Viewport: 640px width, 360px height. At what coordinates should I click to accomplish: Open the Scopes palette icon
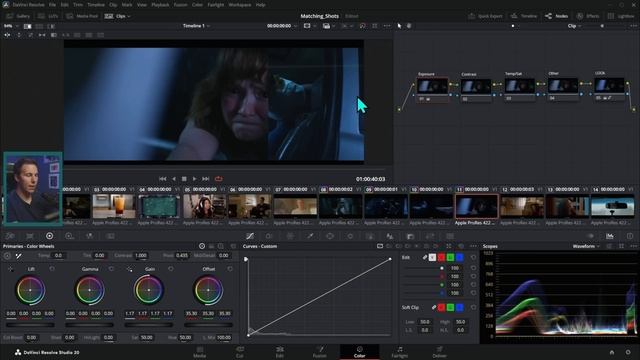[x=610, y=236]
